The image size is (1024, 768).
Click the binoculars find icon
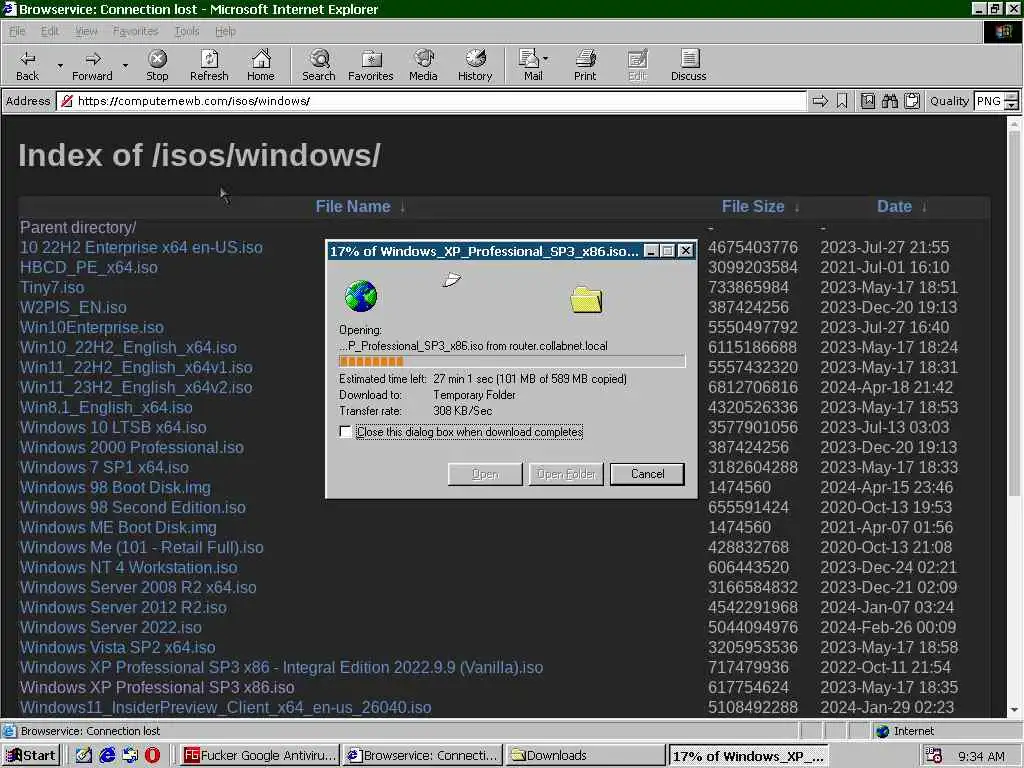click(x=889, y=101)
